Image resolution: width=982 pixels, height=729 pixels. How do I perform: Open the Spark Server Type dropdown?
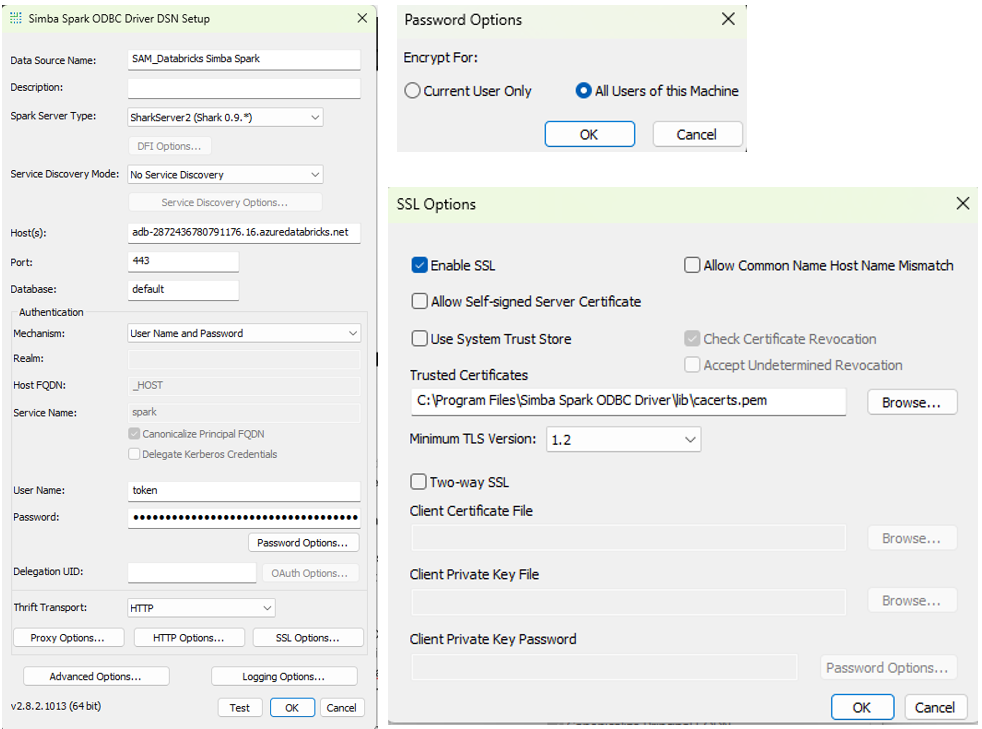[225, 117]
